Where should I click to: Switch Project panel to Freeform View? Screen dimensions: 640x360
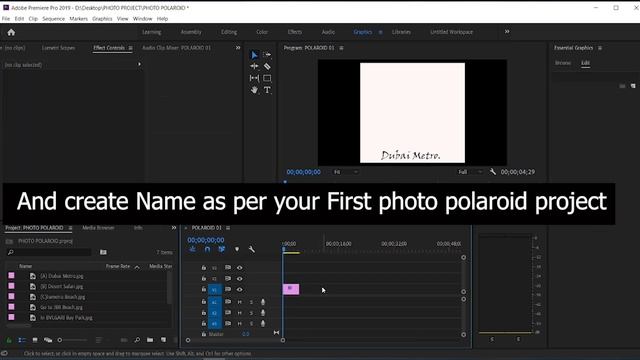tap(48, 340)
